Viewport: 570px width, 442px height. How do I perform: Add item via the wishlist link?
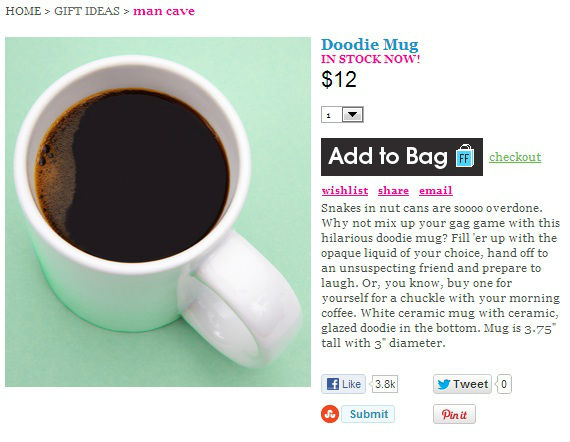[345, 190]
